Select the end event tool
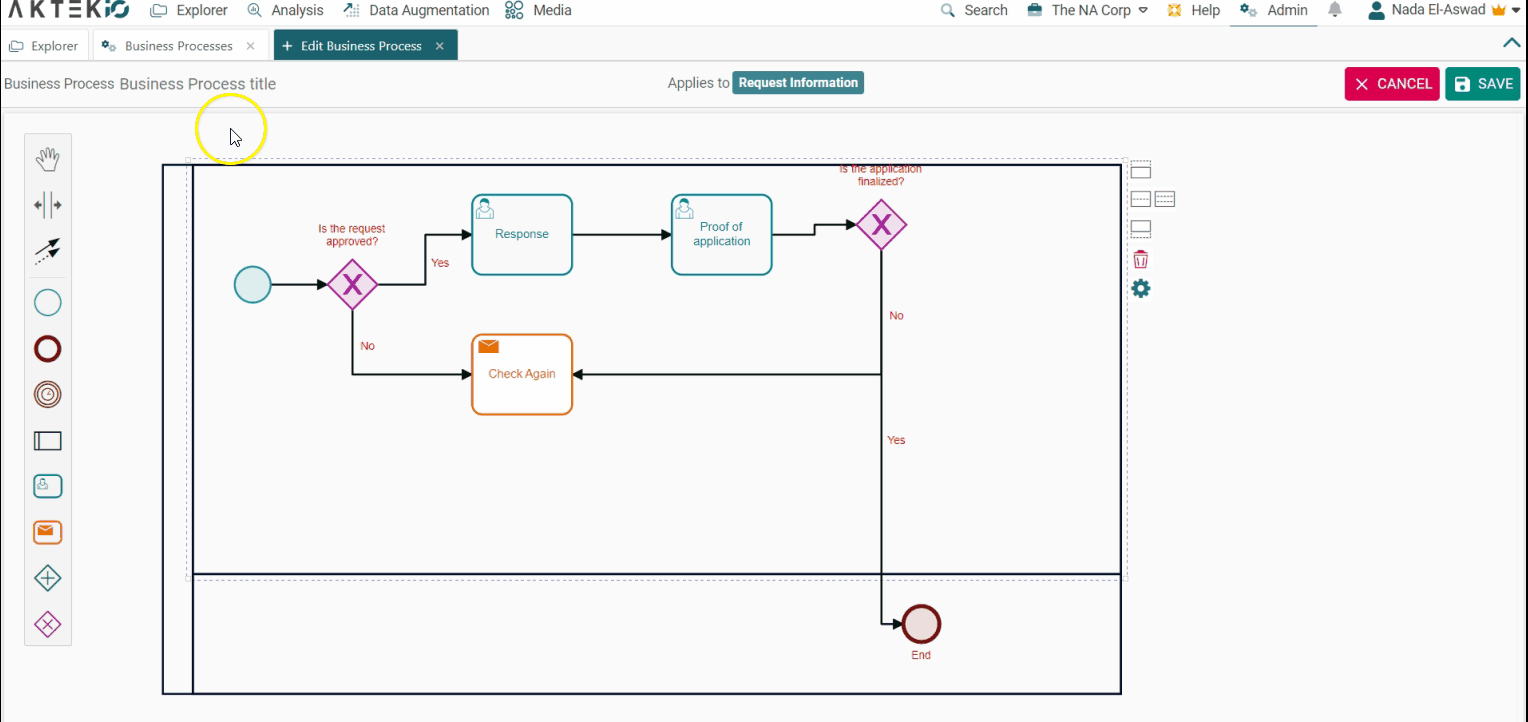1528x722 pixels. click(x=47, y=348)
